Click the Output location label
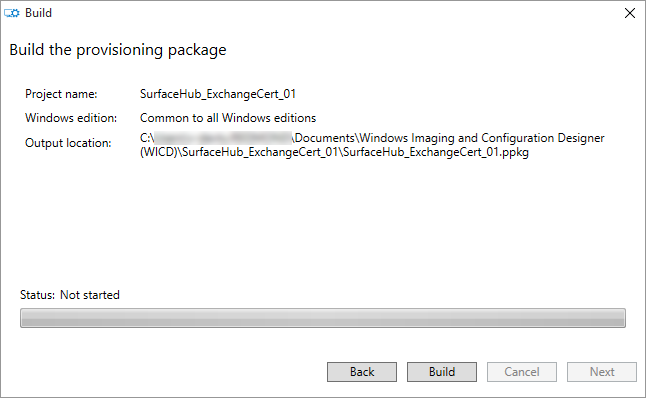 68,143
